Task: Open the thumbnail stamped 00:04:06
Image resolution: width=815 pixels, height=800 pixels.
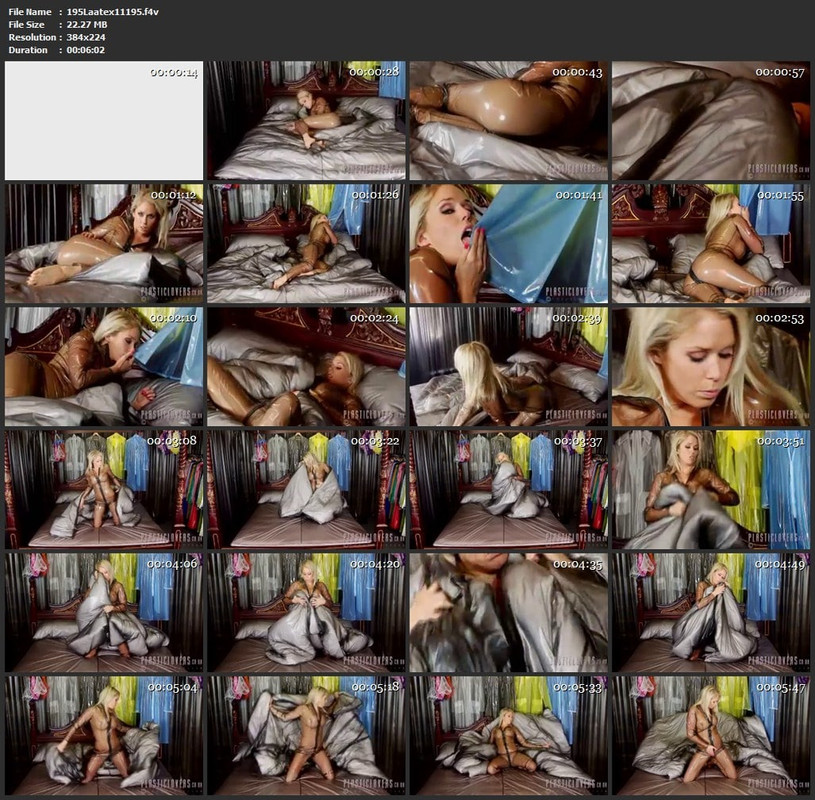Action: 104,612
